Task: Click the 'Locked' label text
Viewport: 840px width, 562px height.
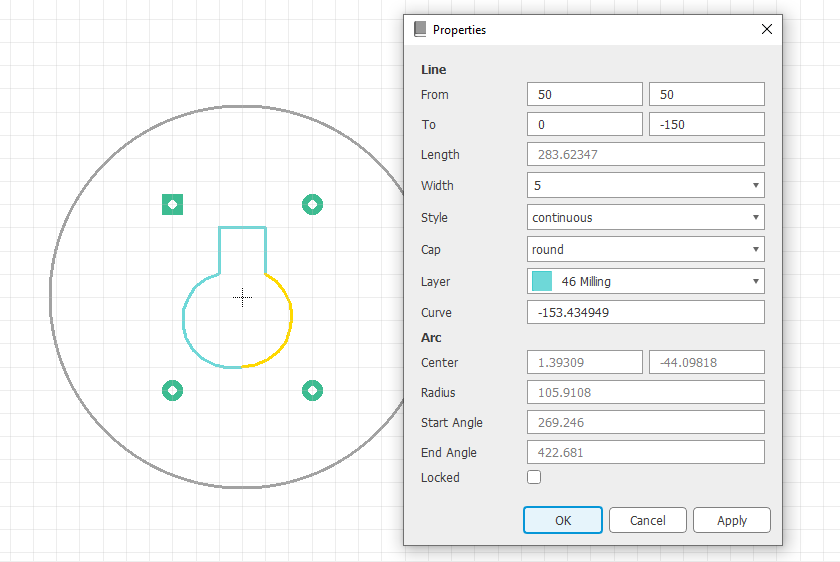Action: pyautogui.click(x=440, y=477)
